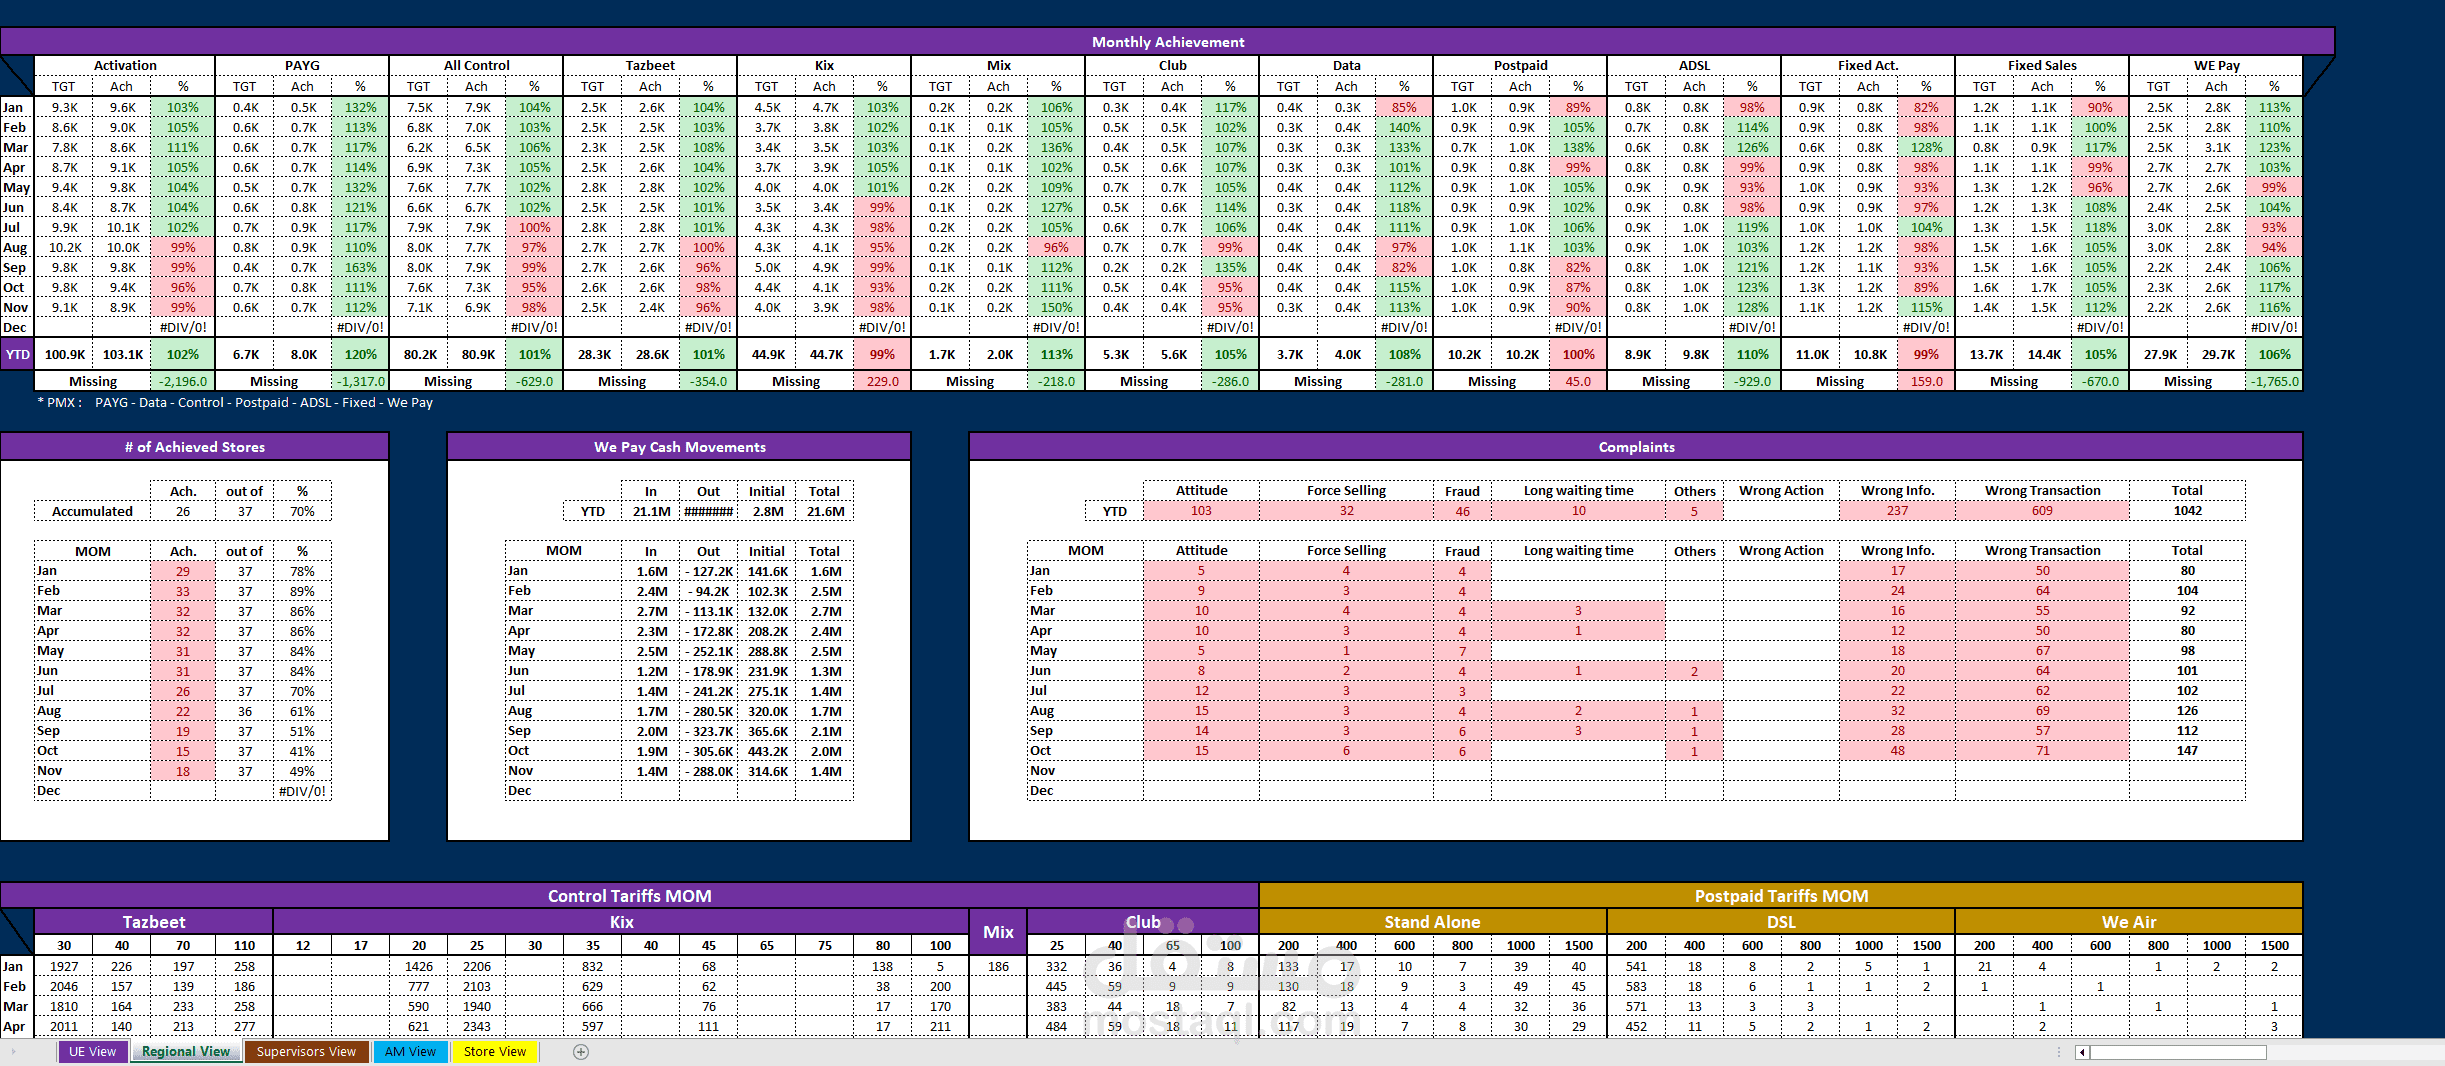This screenshot has height=1066, width=2445.
Task: Click the horizontal scrollbar thumb
Action: click(x=2177, y=1052)
